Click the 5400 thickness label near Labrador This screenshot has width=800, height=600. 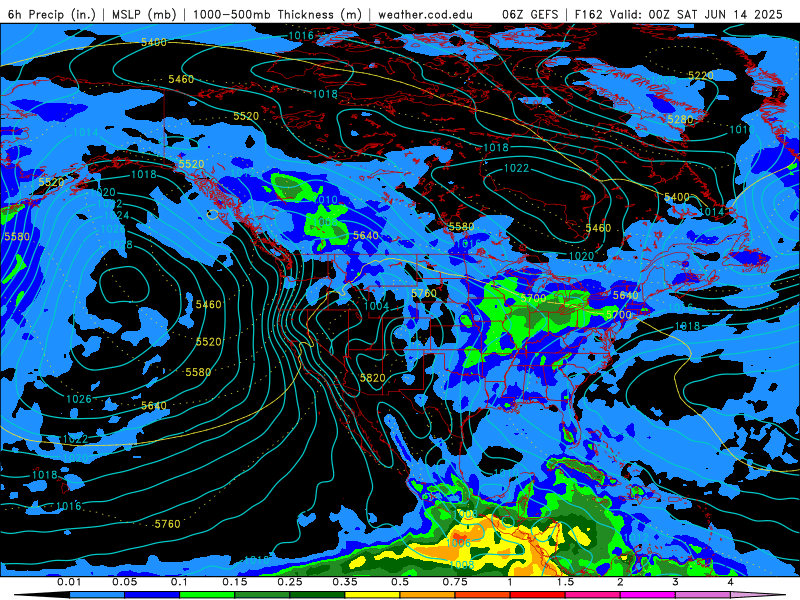677,197
